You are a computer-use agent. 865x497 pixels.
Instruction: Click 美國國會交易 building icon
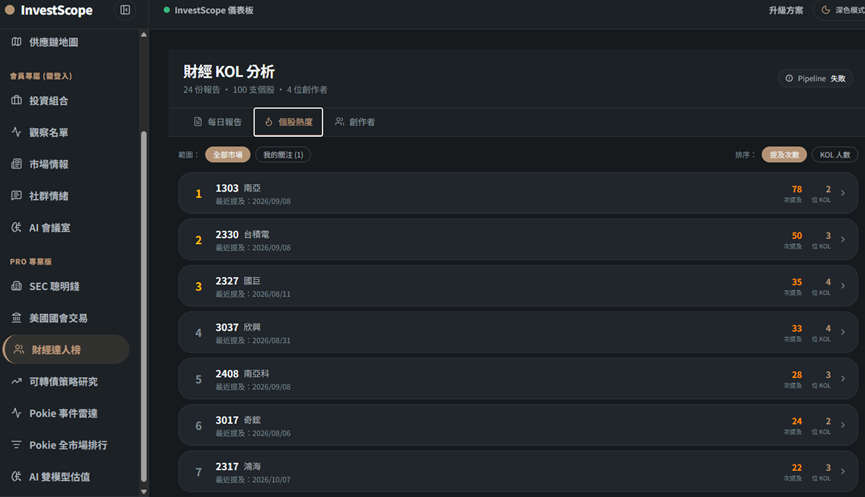(x=17, y=318)
